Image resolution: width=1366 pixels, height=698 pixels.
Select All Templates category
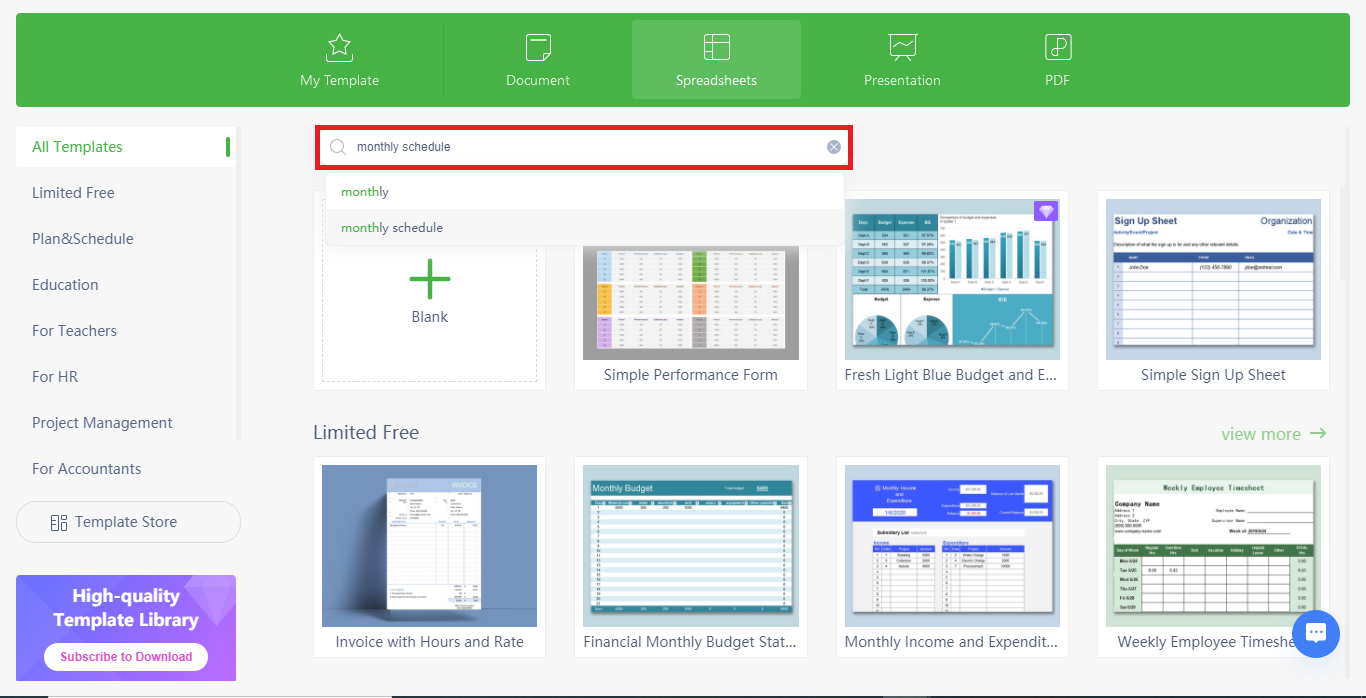point(124,147)
